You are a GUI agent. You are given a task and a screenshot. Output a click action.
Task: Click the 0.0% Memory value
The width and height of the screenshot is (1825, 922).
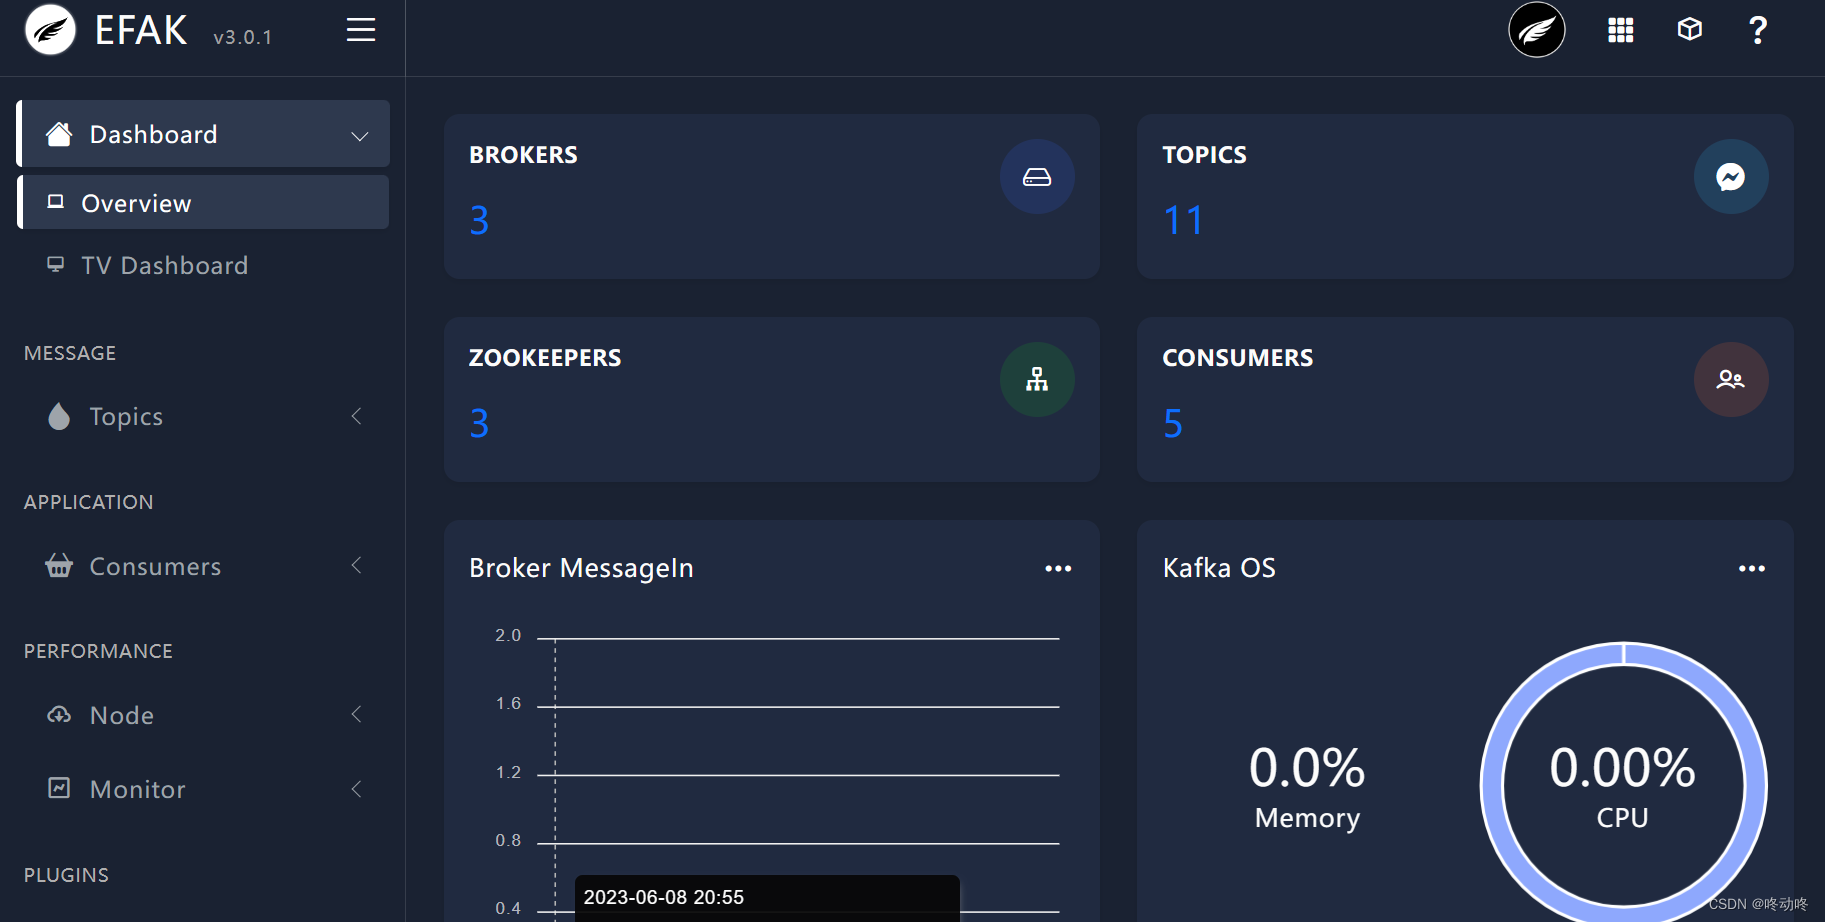pyautogui.click(x=1307, y=768)
